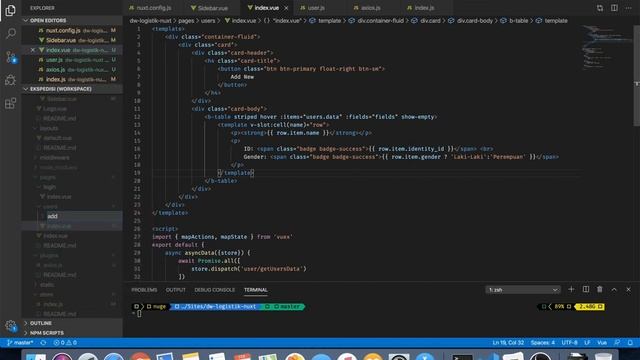Viewport: 640px width, 360px height.
Task: Click the code minimap preview
Action: (606, 47)
